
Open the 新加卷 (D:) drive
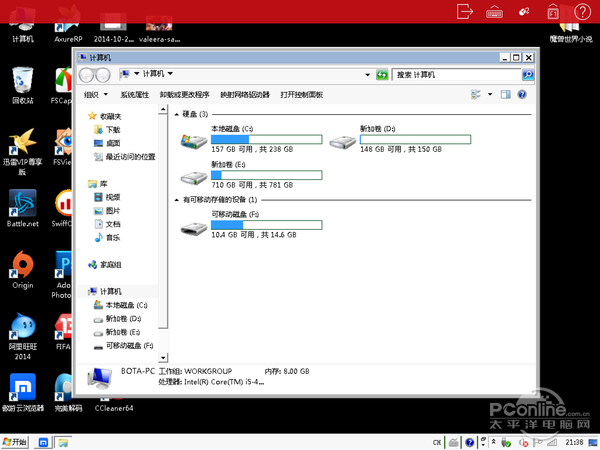coord(342,141)
